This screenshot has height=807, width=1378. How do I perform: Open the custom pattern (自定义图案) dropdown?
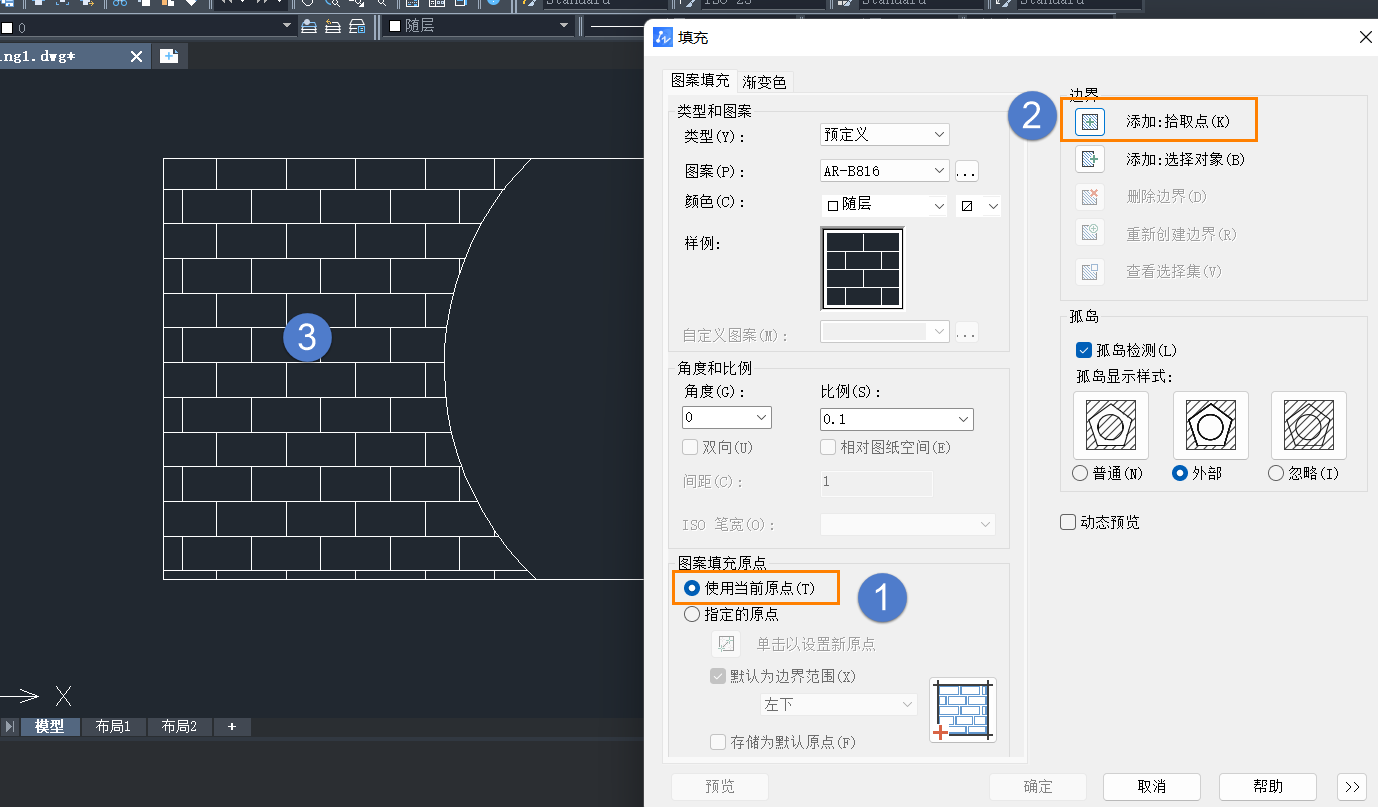pos(884,332)
